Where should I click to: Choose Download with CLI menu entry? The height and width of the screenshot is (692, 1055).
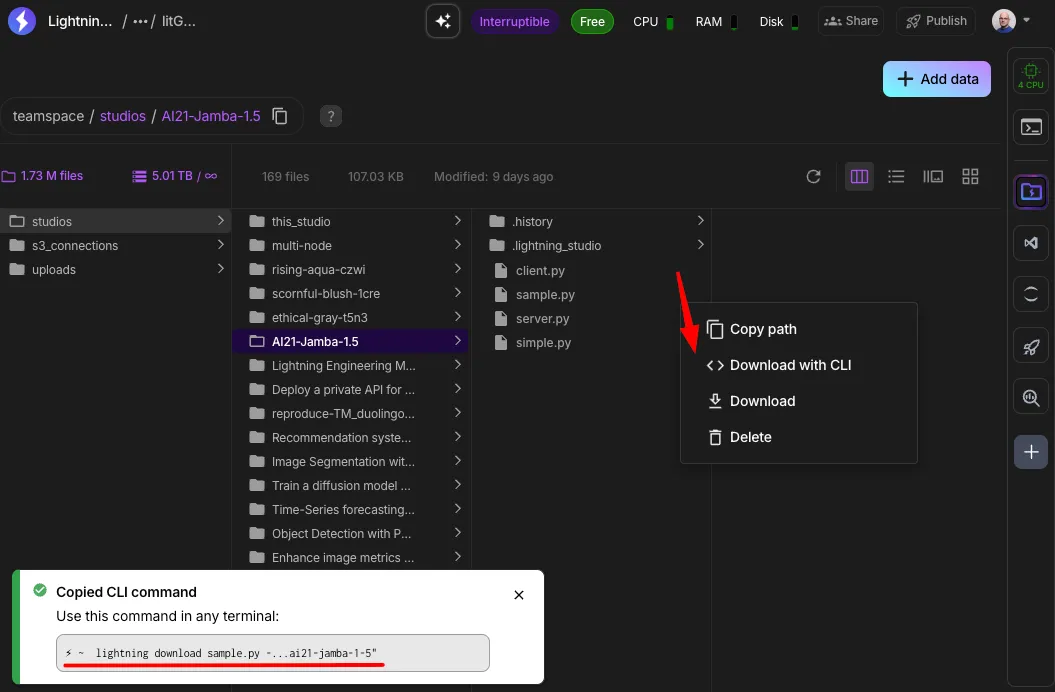pos(799,365)
